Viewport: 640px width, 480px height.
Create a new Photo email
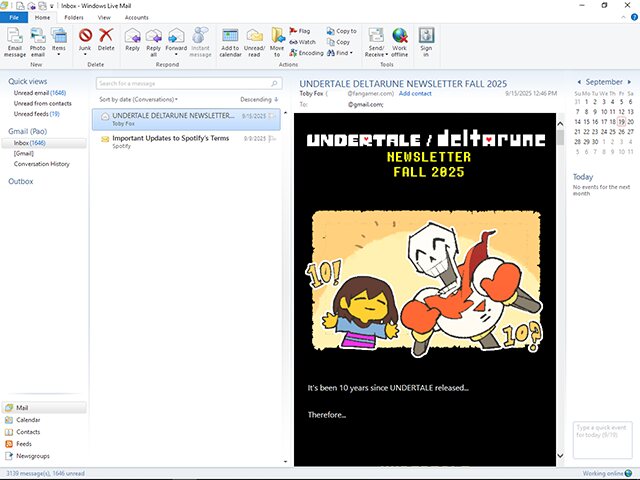[x=38, y=42]
